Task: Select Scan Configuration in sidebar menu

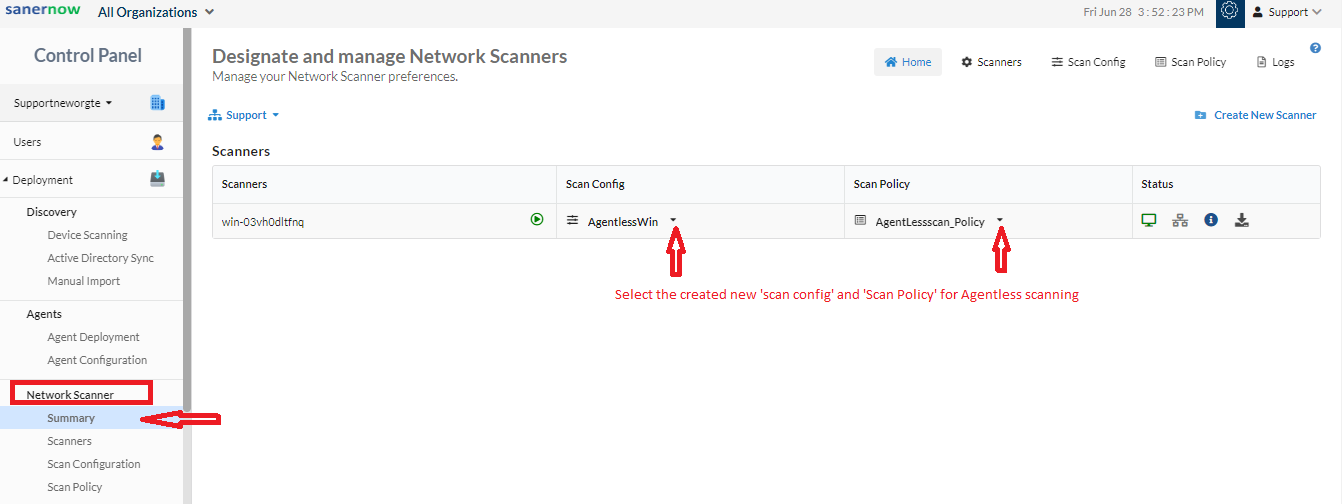Action: 93,464
